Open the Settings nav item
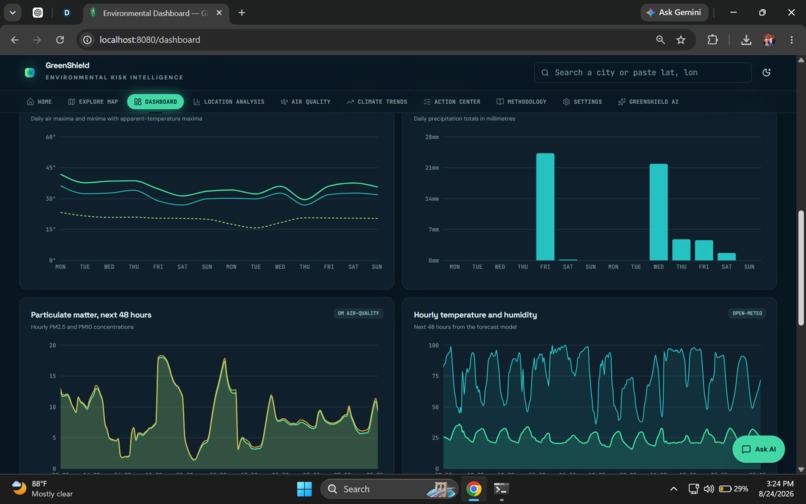 582,102
